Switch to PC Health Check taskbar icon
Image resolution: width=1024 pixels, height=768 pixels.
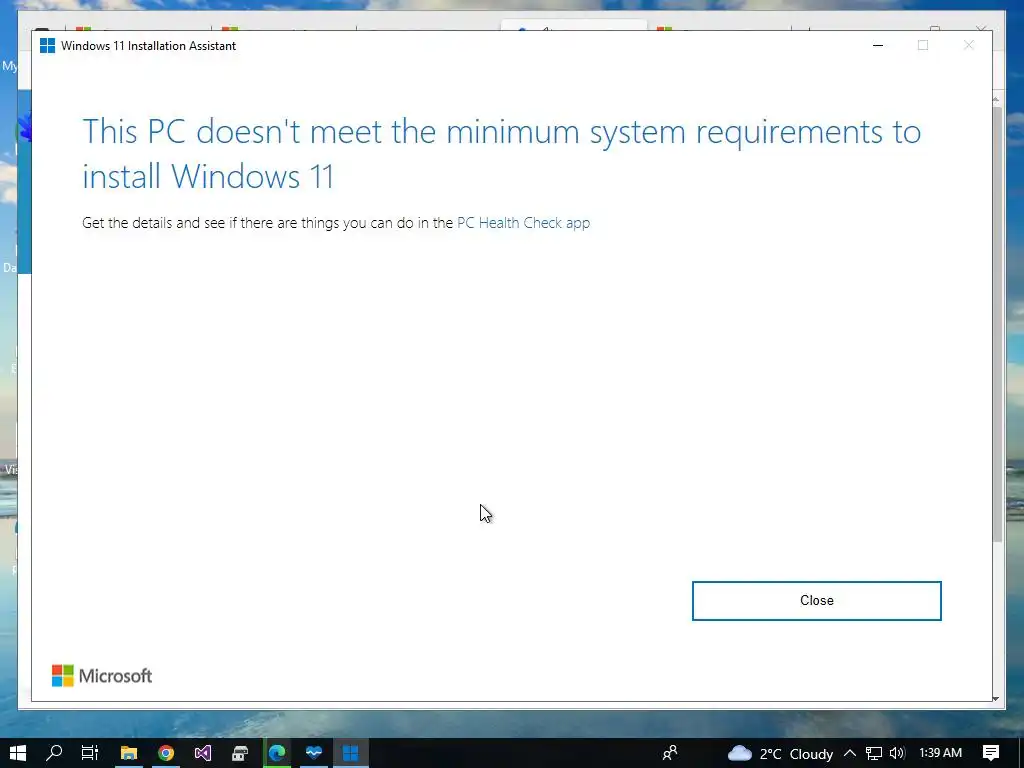(x=313, y=753)
